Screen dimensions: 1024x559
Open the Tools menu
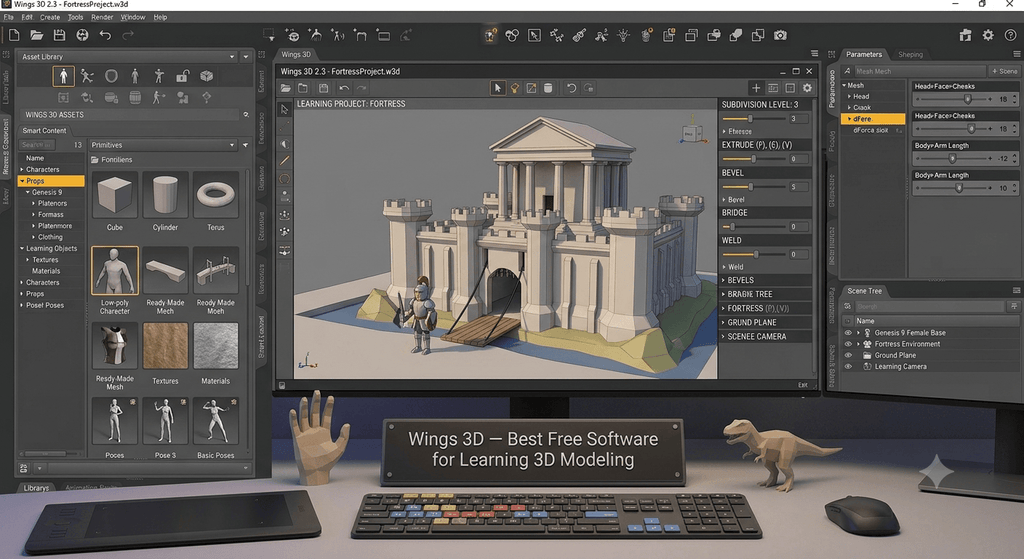(75, 17)
